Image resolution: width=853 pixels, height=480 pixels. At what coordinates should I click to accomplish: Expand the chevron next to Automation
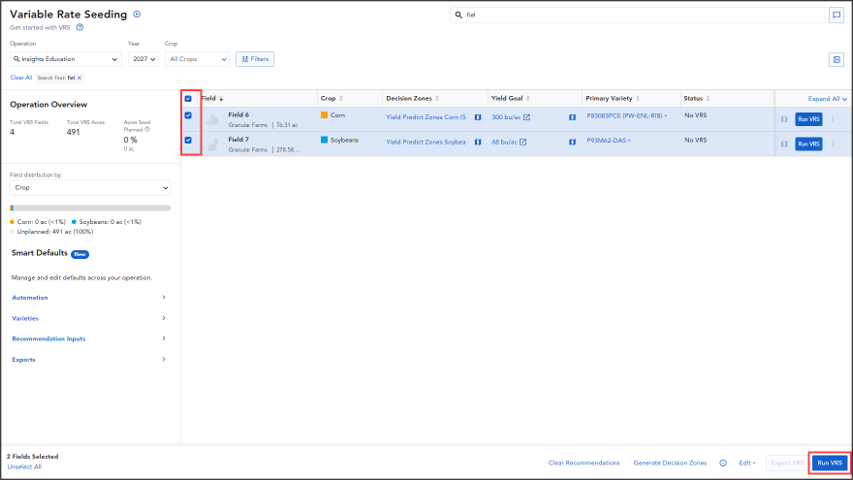click(164, 297)
